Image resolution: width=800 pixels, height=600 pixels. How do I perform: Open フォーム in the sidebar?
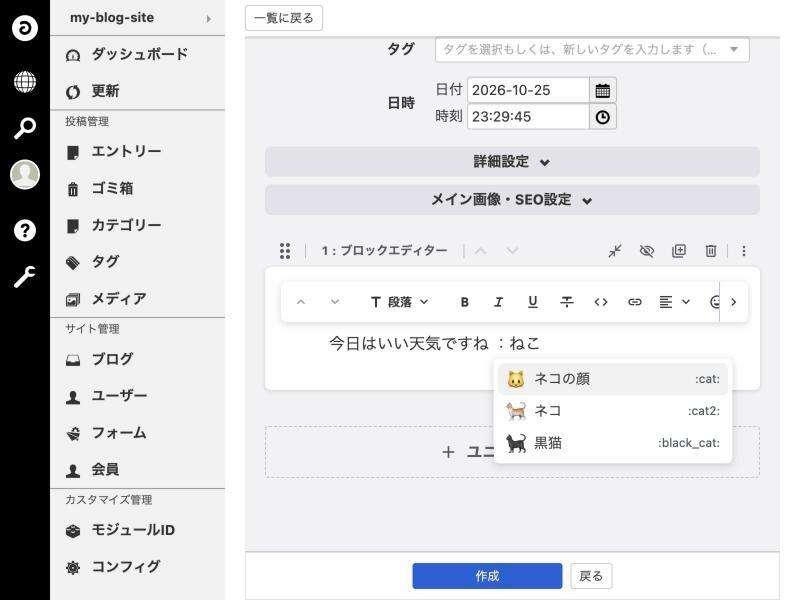point(138,433)
